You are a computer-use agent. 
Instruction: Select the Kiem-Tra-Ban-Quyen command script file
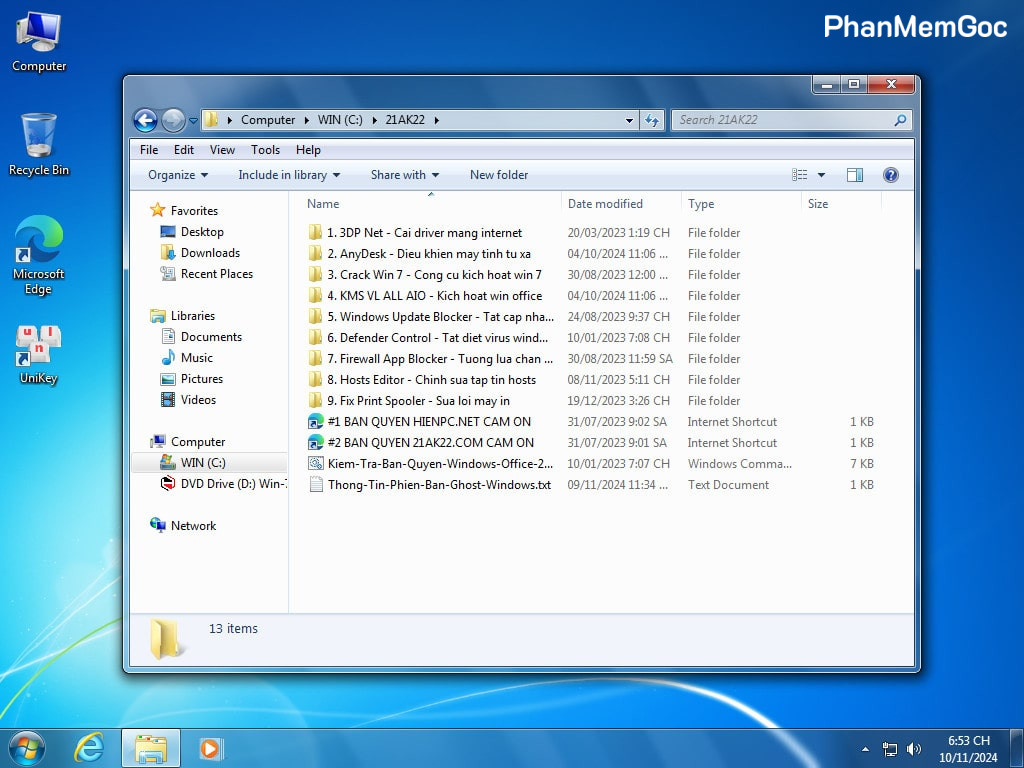(316, 464)
